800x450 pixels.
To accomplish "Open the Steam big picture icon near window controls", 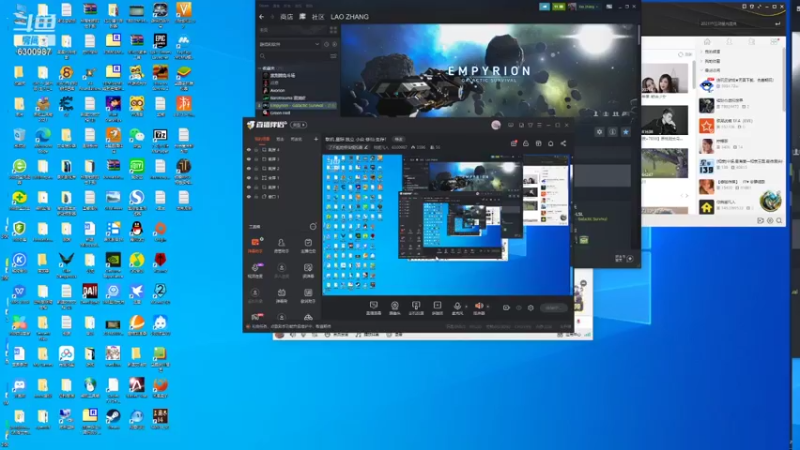I will (609, 7).
